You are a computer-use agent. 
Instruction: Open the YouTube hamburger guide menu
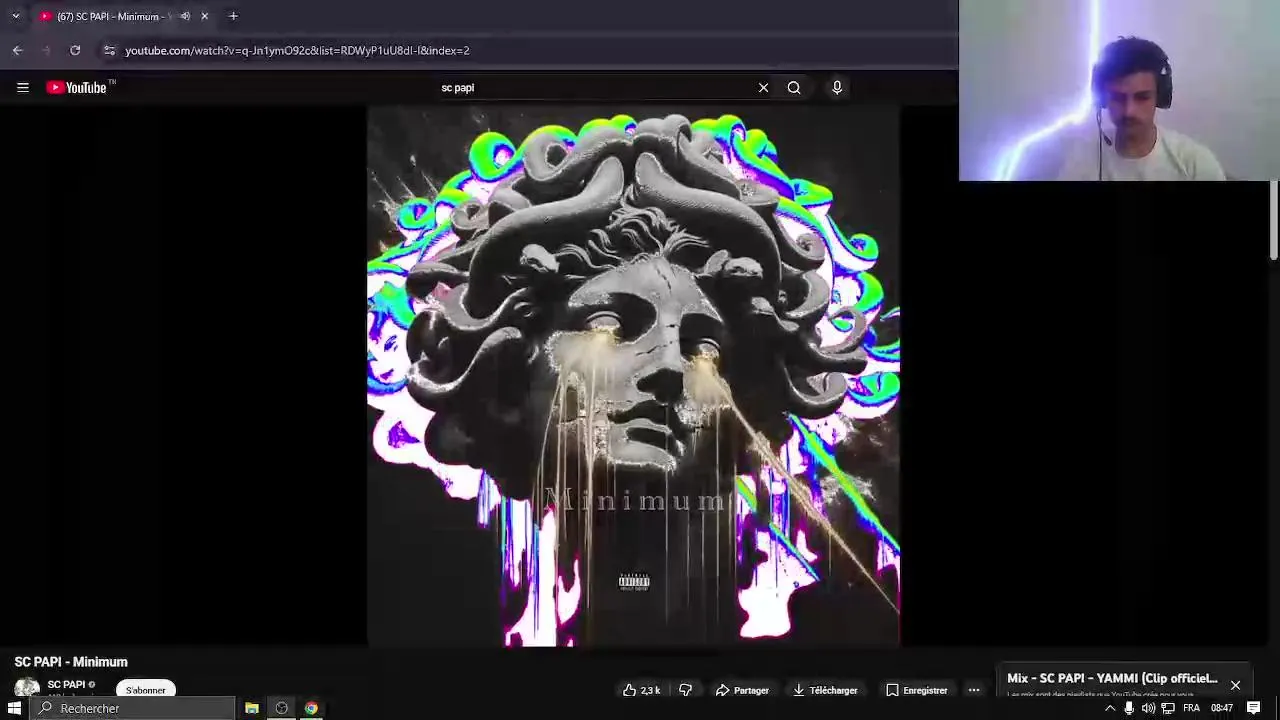(22, 88)
